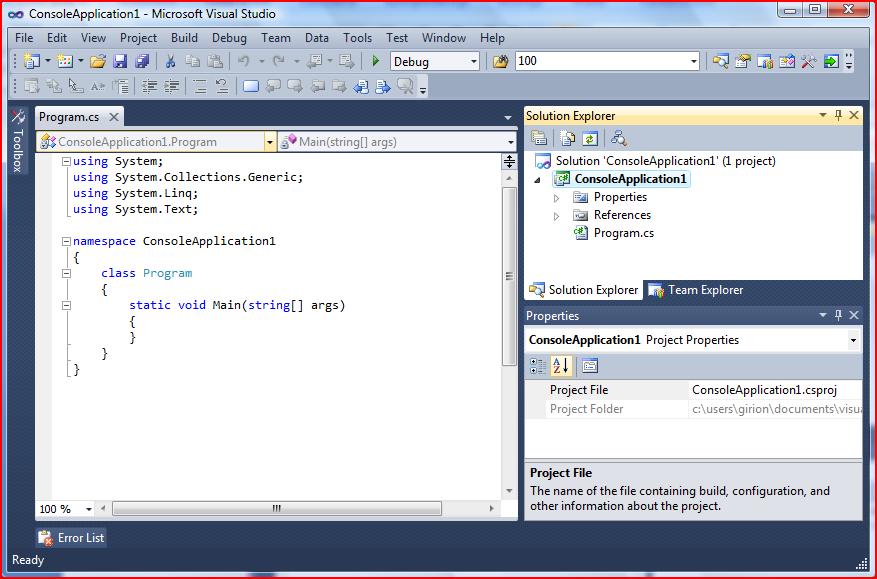Click the Uncomment selected lines icon

point(222,86)
